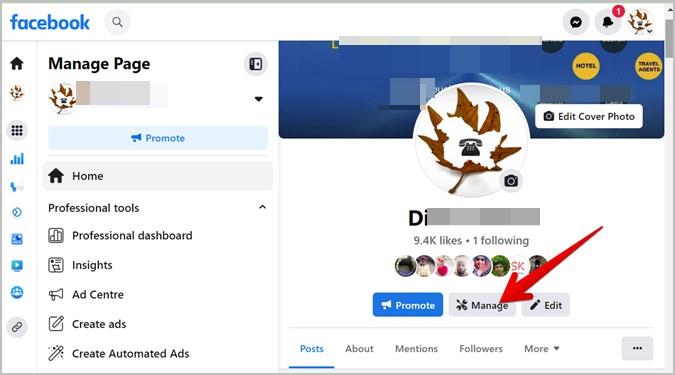Click the Create ads pencil icon
This screenshot has width=675, height=375.
click(56, 324)
